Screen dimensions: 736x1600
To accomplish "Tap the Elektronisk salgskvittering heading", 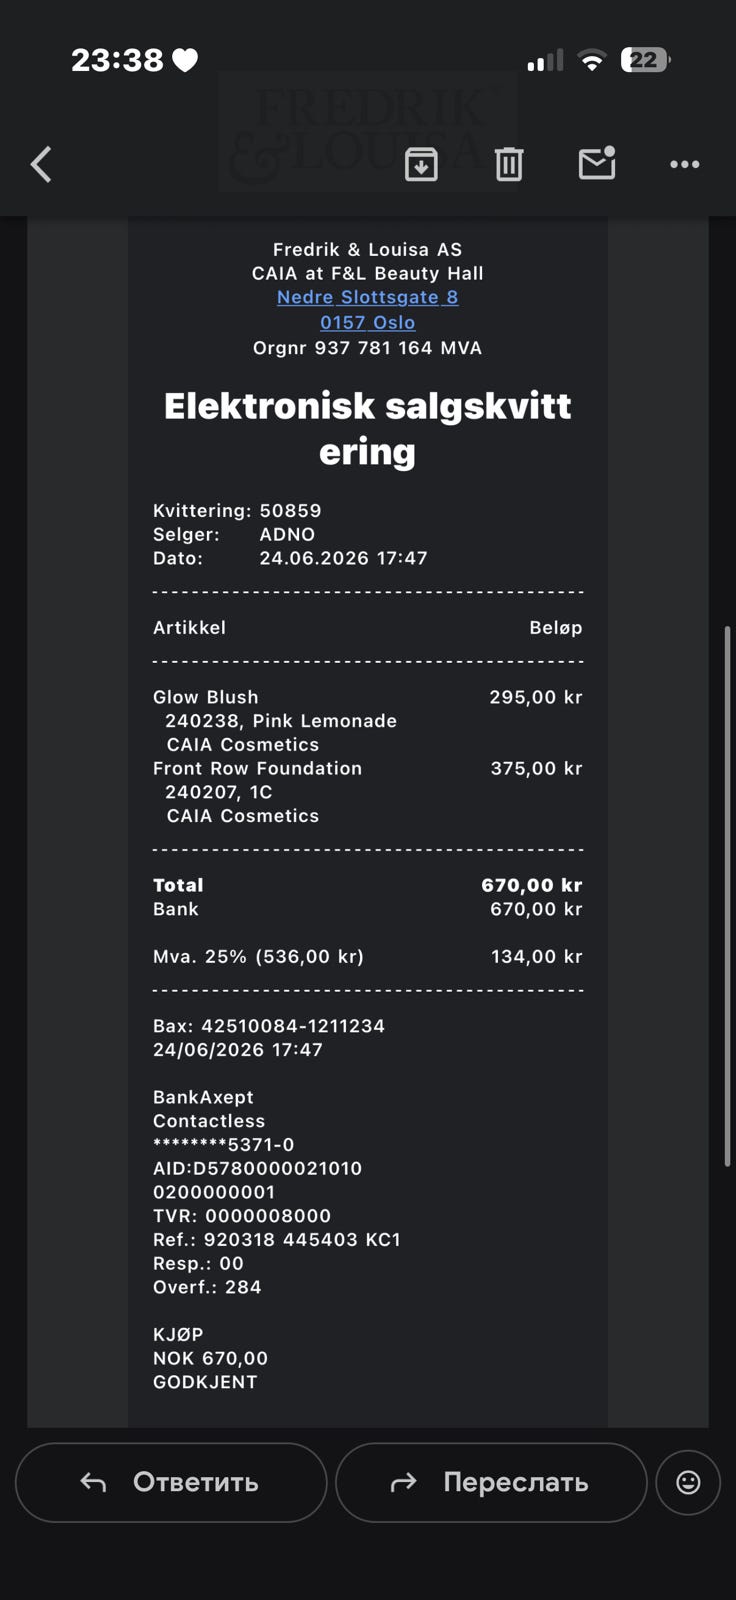I will click(x=367, y=428).
